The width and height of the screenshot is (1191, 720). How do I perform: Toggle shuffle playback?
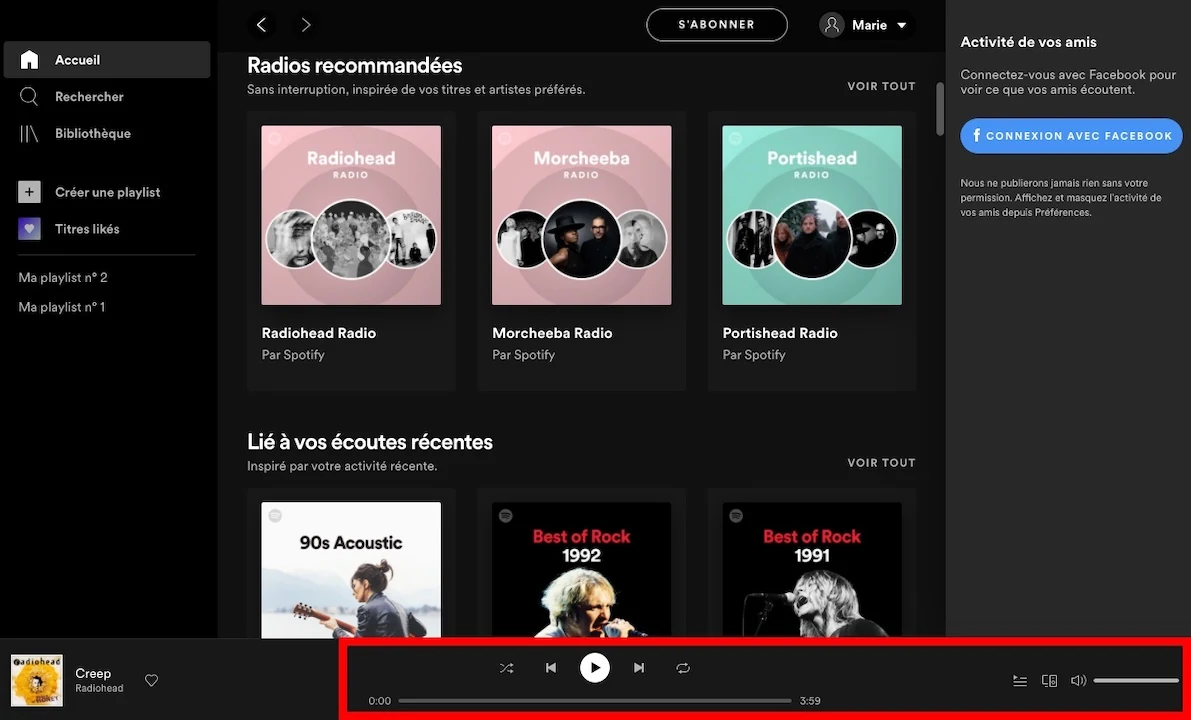click(x=507, y=668)
